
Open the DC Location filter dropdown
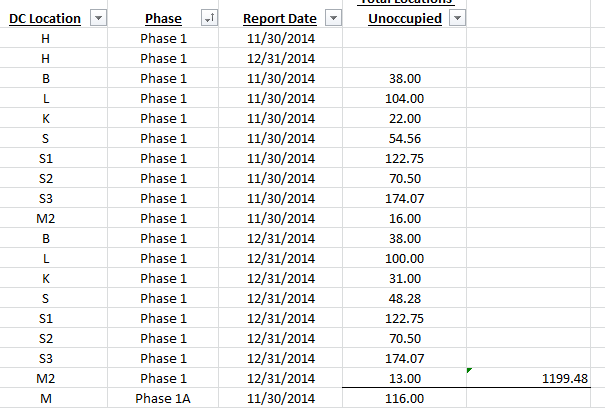click(x=98, y=19)
